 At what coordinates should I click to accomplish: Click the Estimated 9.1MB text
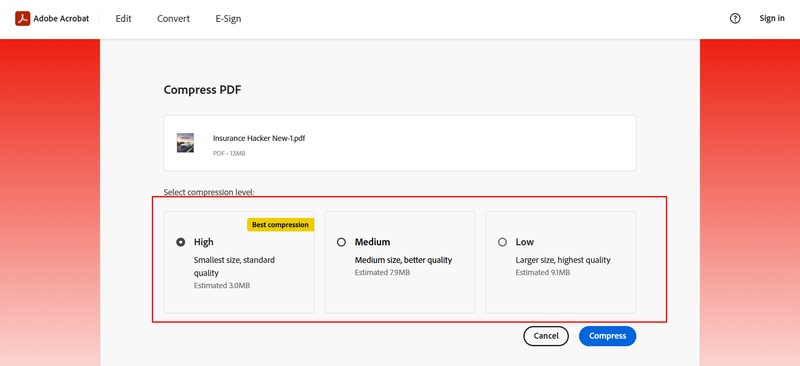coord(543,273)
